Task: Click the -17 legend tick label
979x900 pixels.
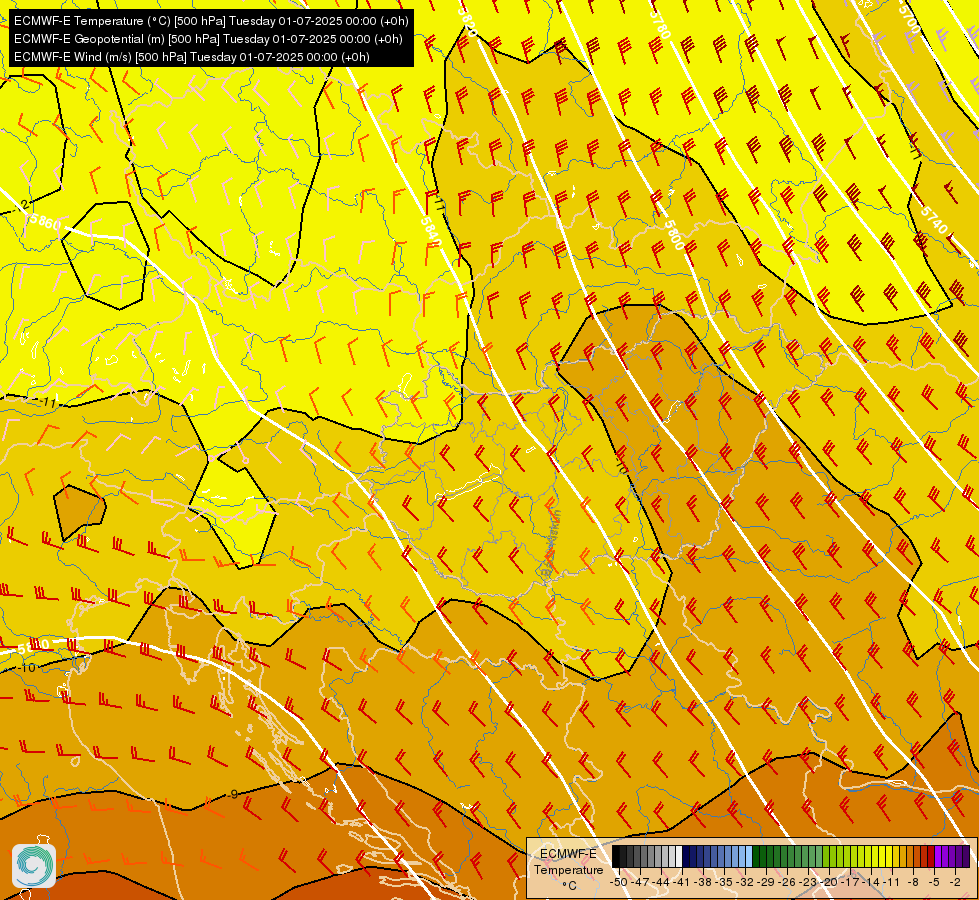Action: coord(850,882)
